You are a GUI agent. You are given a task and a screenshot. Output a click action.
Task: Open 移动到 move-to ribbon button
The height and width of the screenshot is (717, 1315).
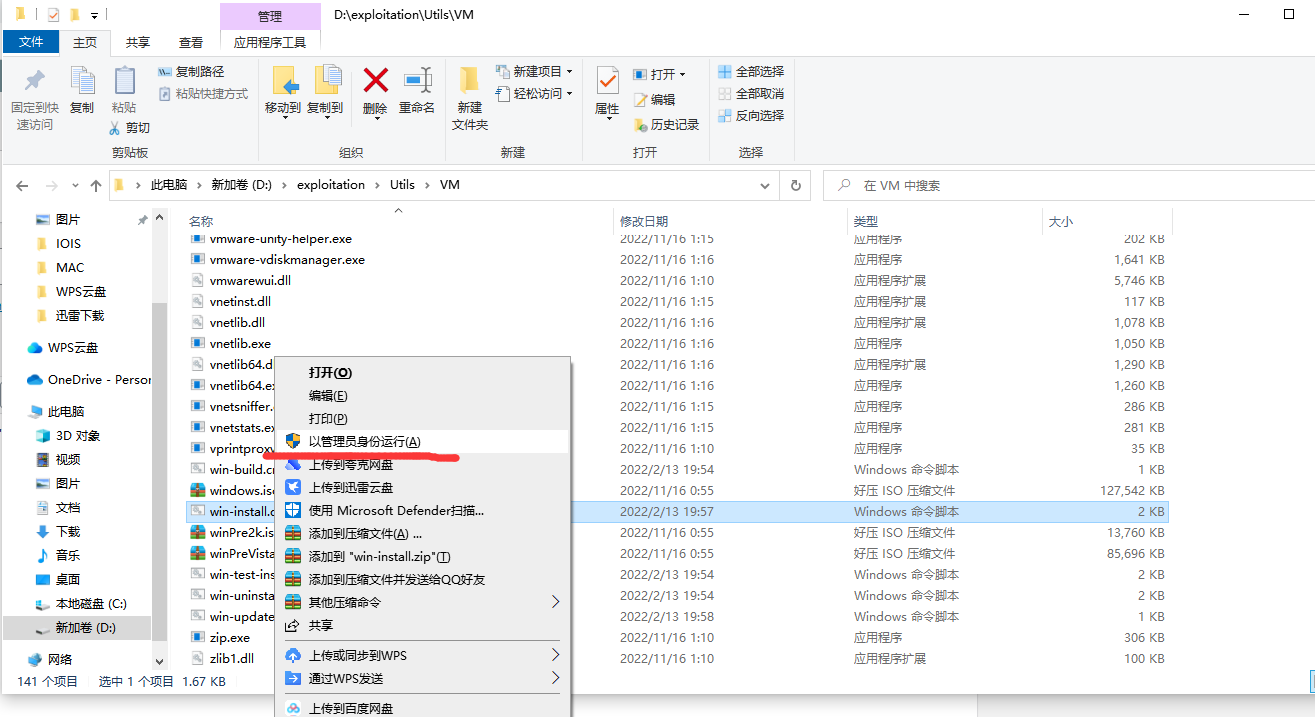pyautogui.click(x=283, y=92)
